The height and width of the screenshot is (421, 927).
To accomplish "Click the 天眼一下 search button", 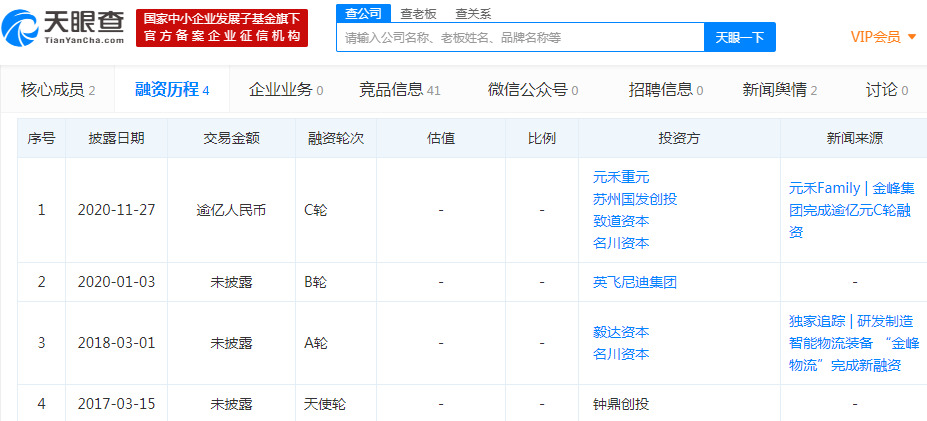I will pyautogui.click(x=740, y=37).
